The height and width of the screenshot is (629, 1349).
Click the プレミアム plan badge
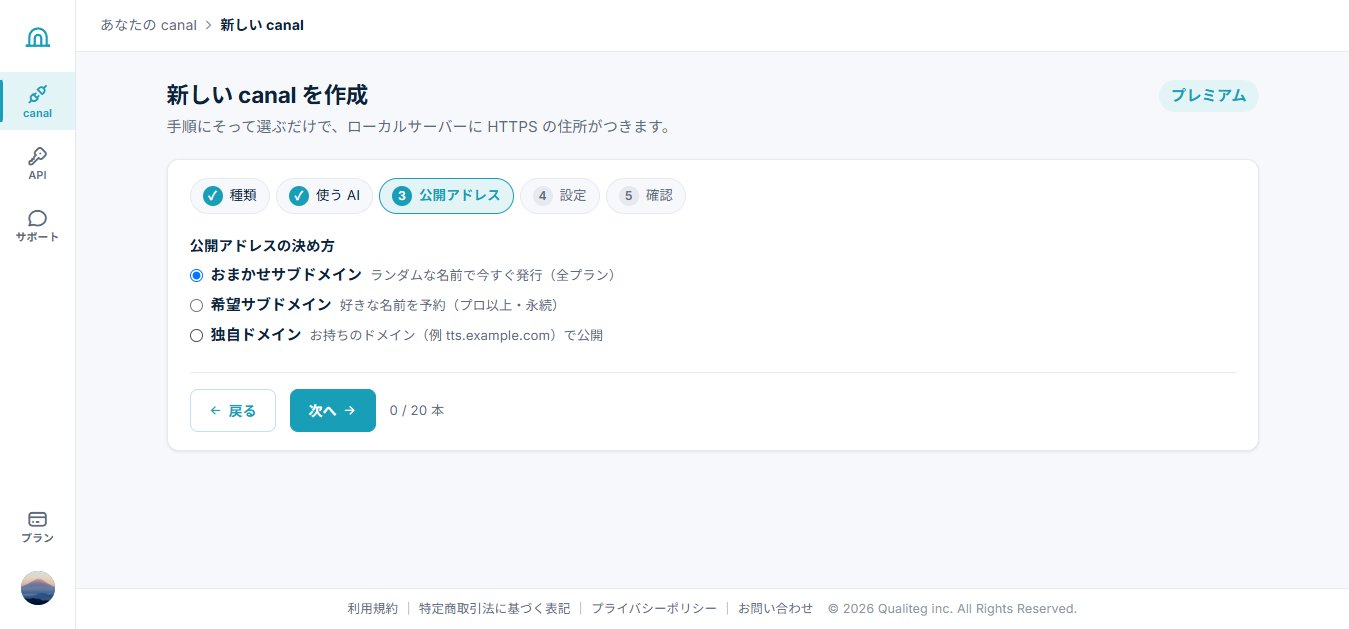[1208, 96]
